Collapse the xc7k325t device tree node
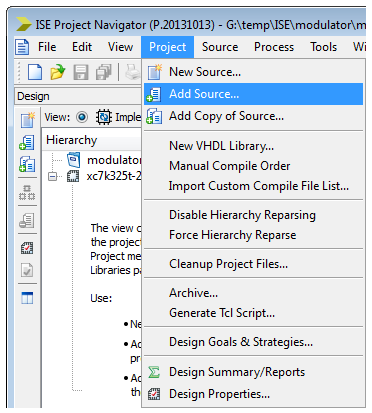The height and width of the screenshot is (413, 372). coord(52,176)
